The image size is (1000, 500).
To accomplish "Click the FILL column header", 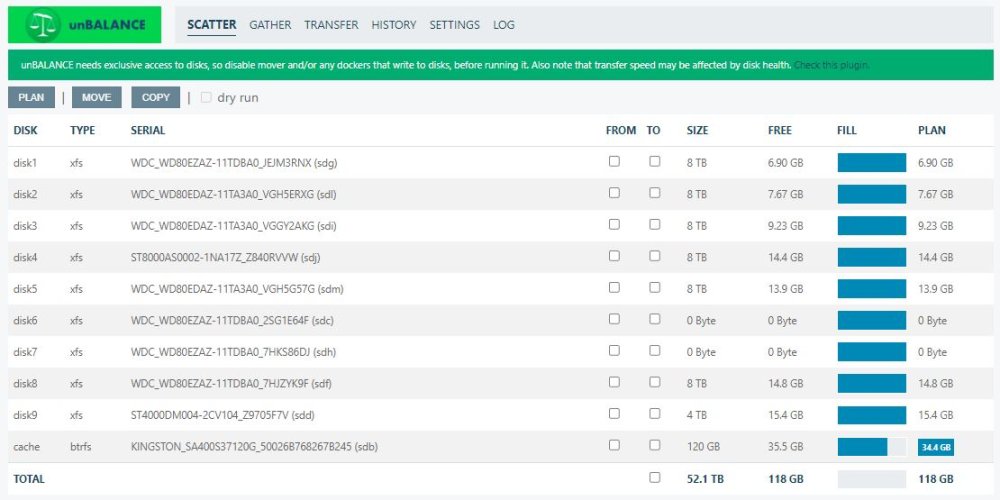I will click(847, 130).
